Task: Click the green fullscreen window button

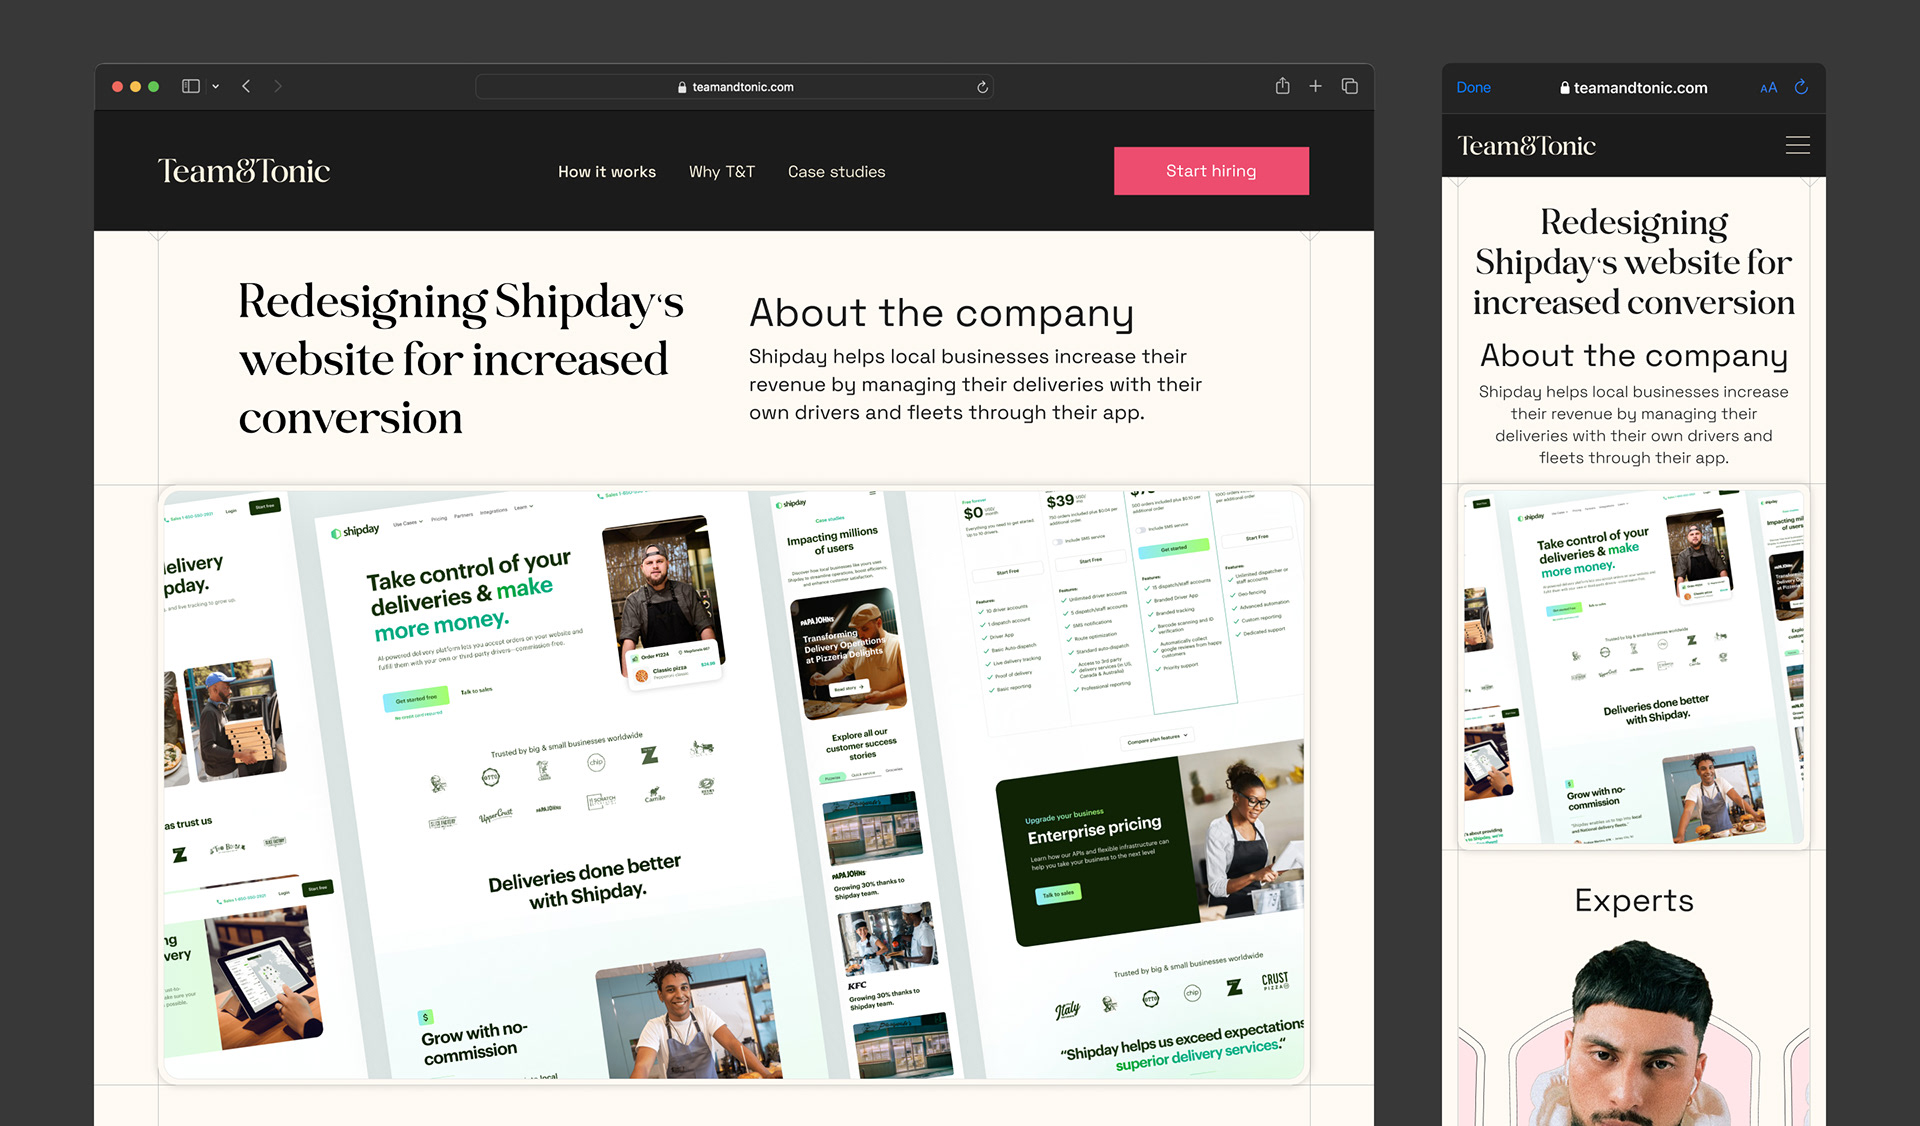Action: pyautogui.click(x=154, y=87)
